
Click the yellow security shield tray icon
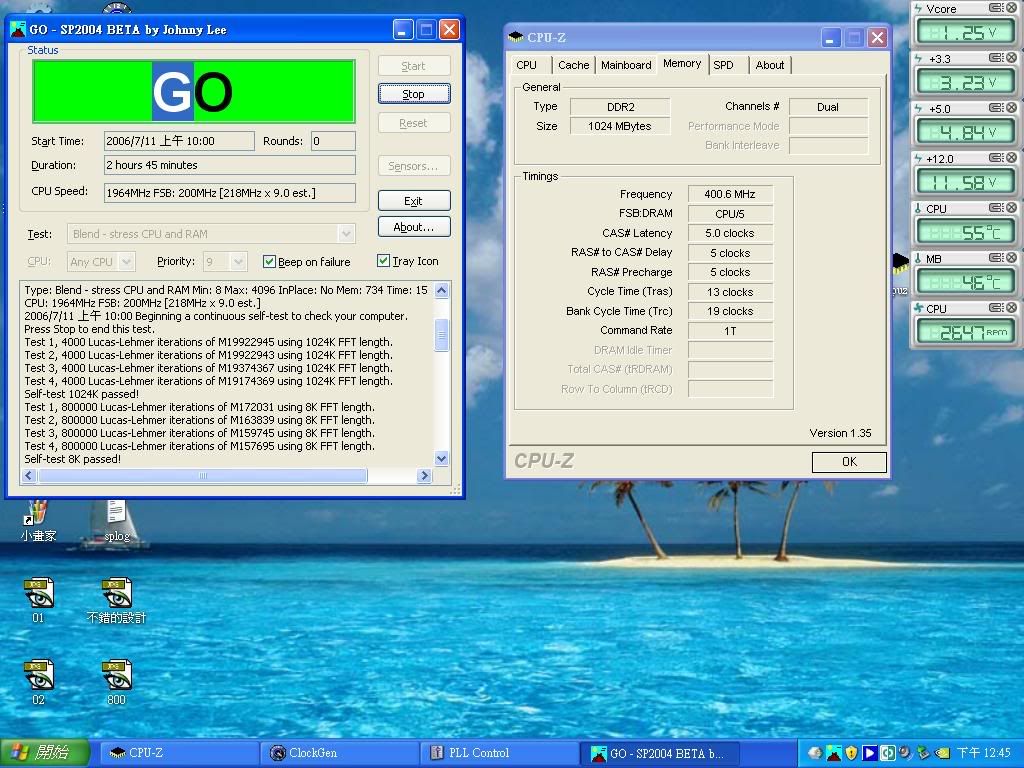(851, 753)
